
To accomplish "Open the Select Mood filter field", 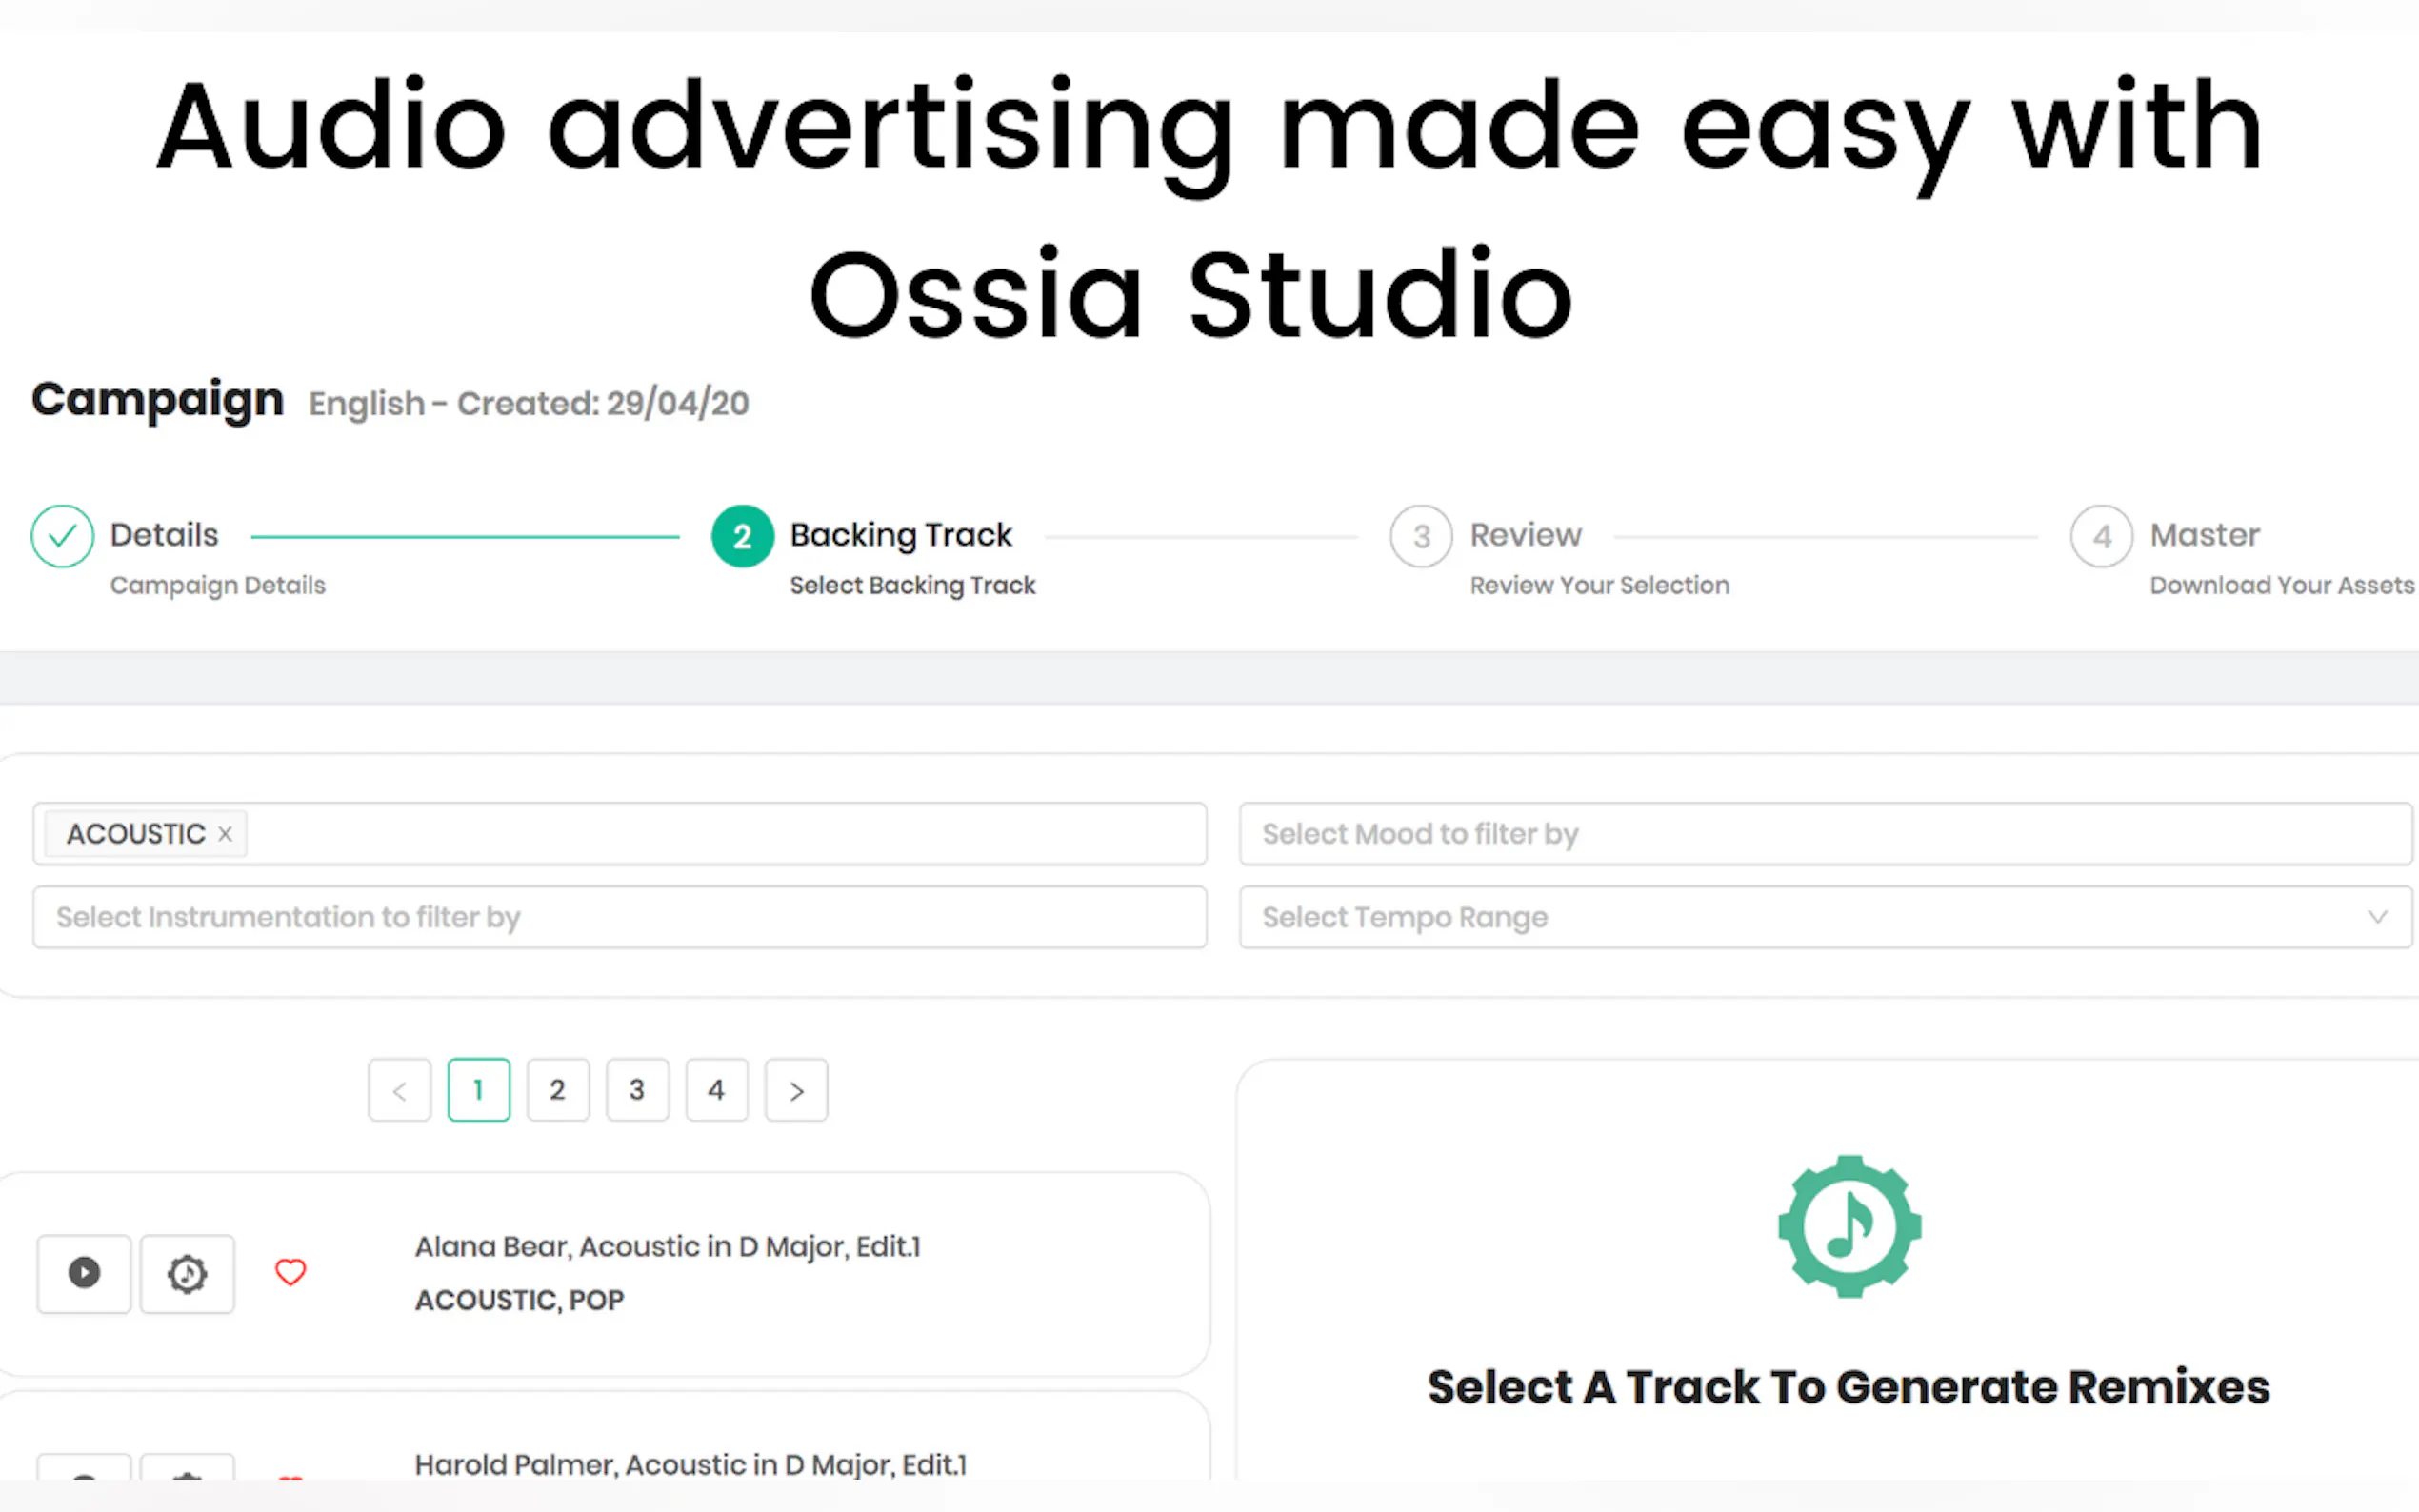I will (x=1825, y=834).
